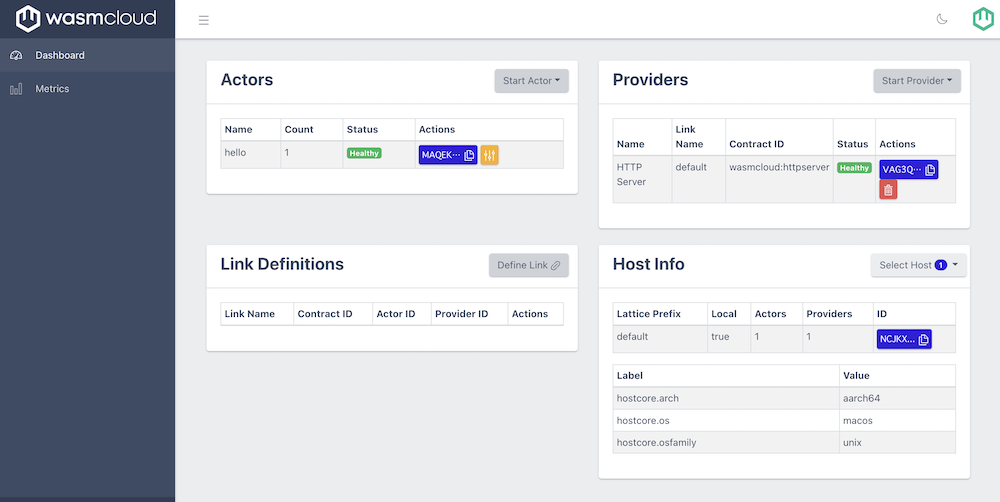
Task: Click the aarch64 value cell
Action: coord(897,398)
